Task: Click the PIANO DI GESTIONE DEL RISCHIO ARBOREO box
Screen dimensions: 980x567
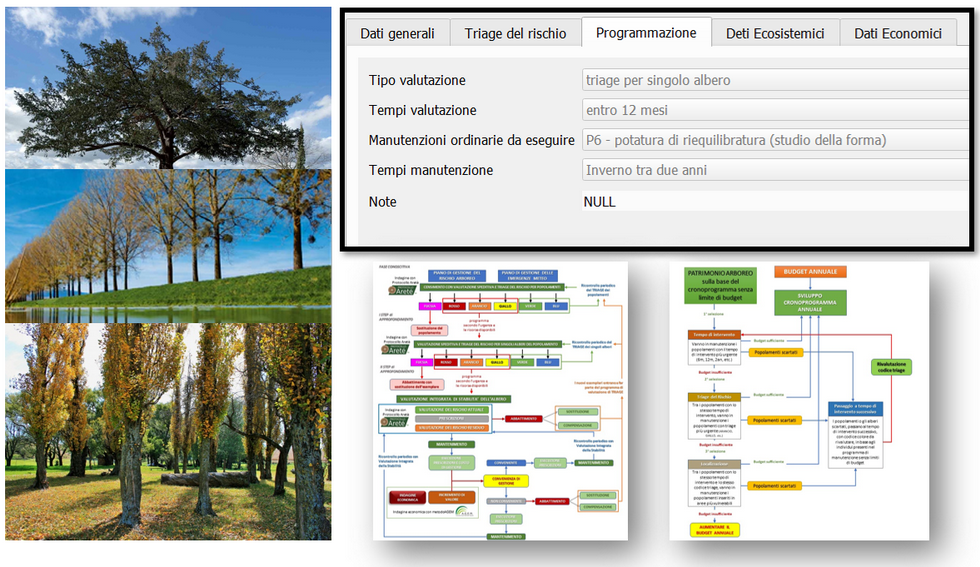Action: pyautogui.click(x=457, y=276)
